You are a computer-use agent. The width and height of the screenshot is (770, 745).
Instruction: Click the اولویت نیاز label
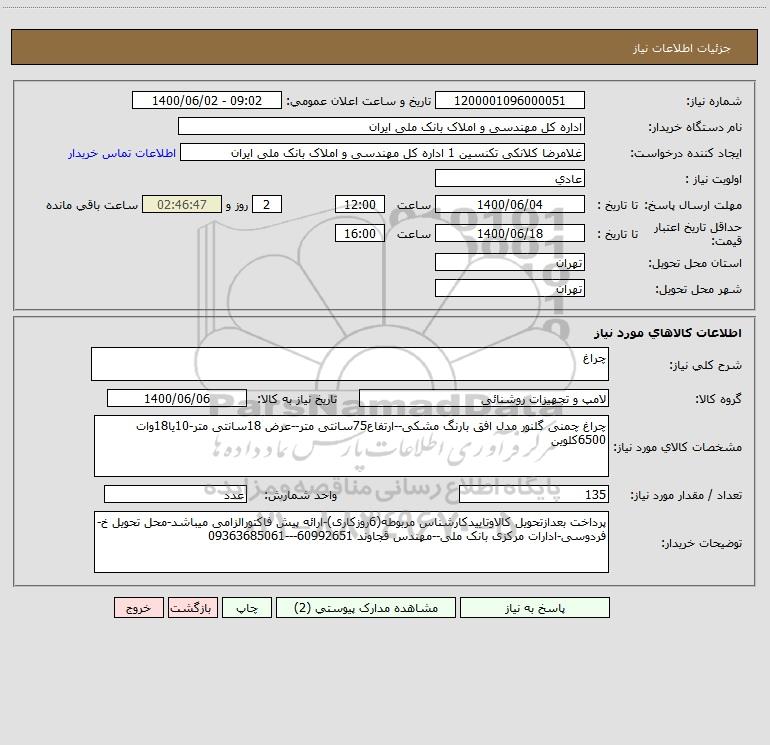click(714, 179)
